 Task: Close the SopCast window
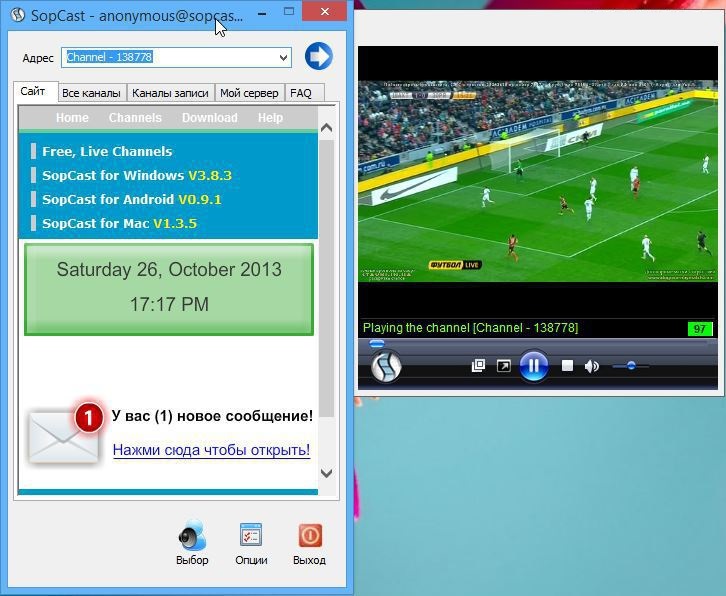click(325, 11)
